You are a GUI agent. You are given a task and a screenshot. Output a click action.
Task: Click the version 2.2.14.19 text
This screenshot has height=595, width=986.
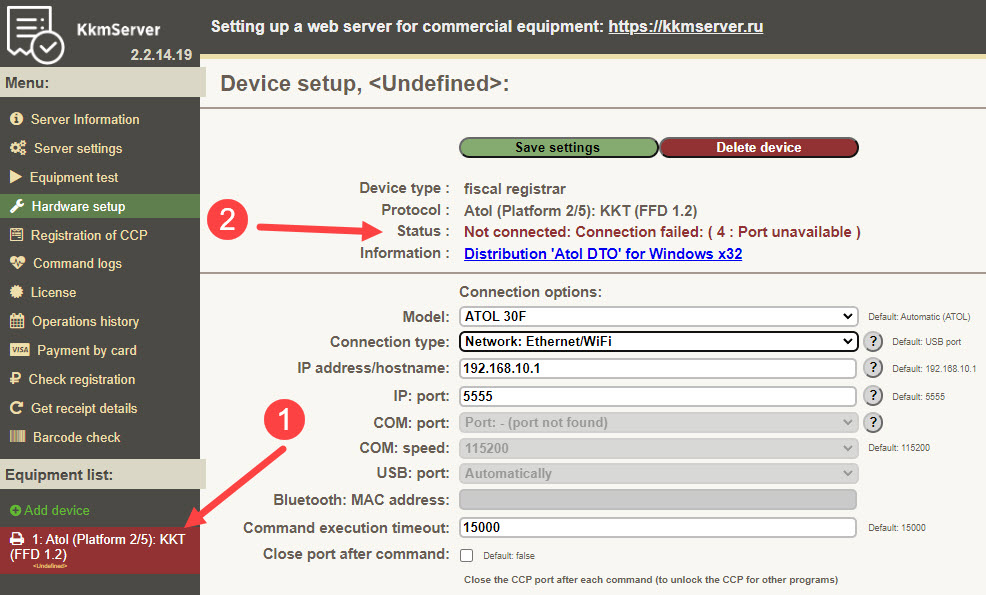(x=161, y=55)
